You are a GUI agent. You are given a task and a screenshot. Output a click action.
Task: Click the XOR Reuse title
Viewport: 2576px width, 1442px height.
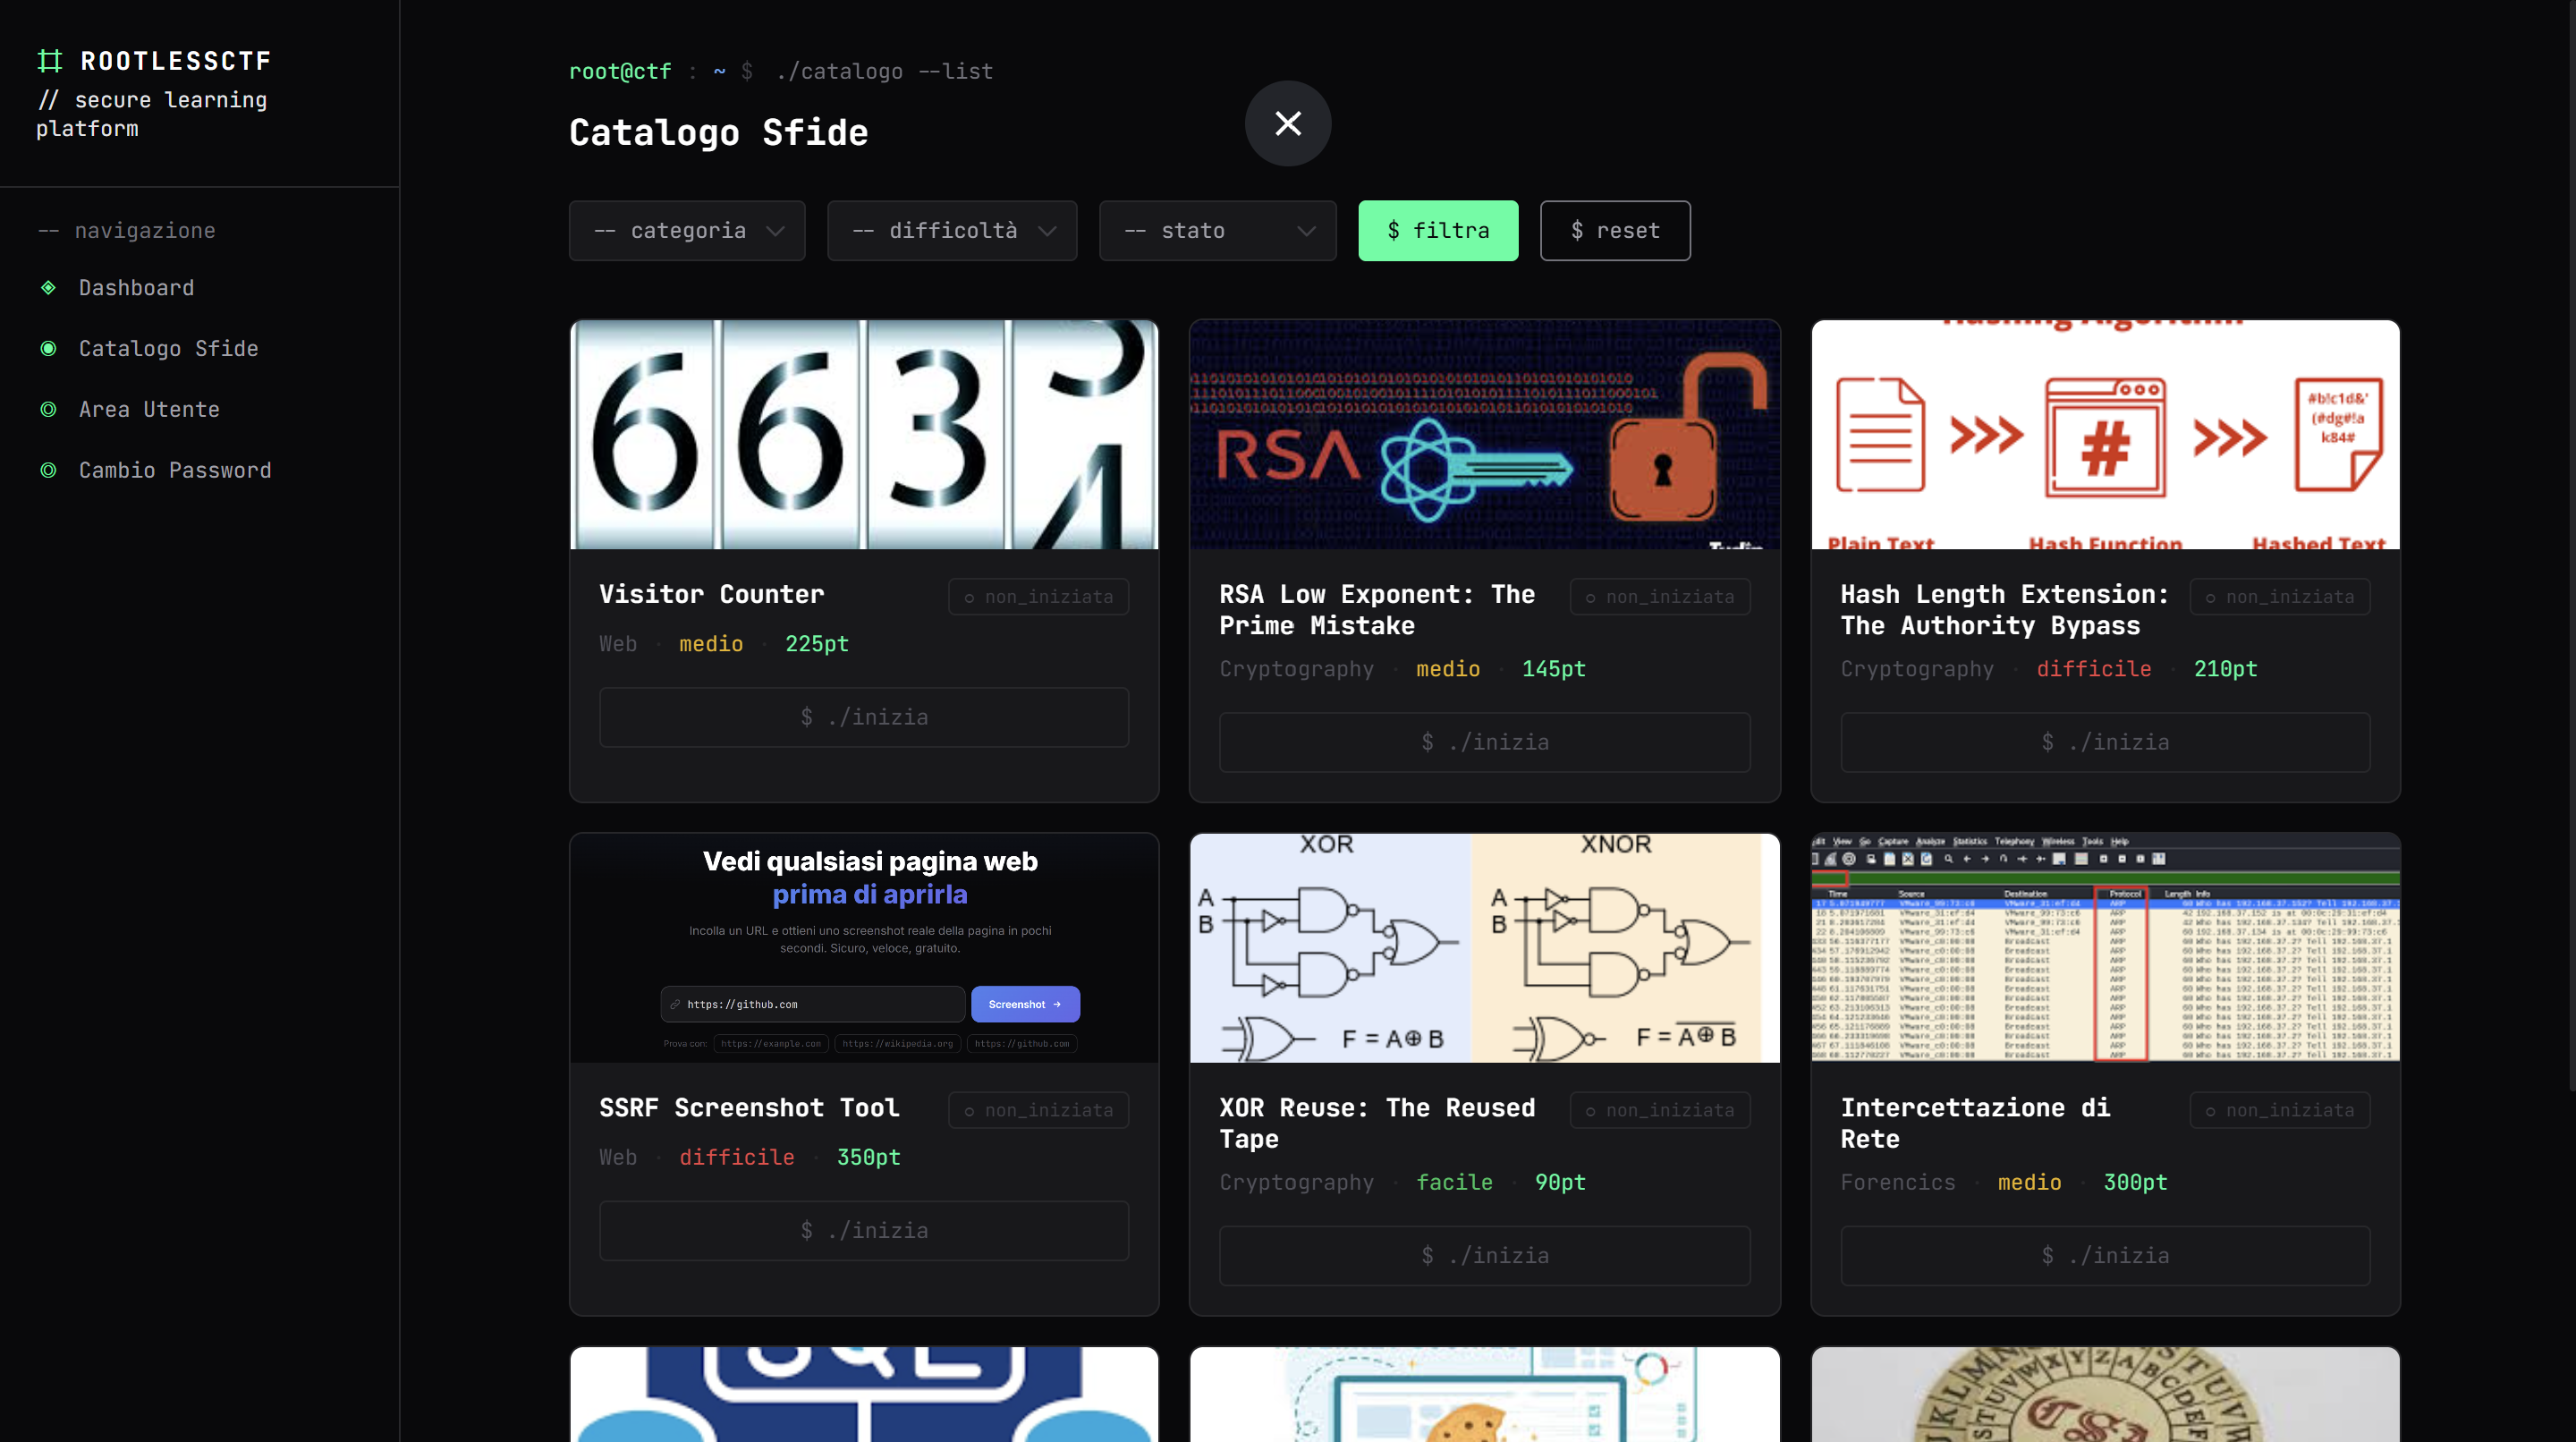point(1377,1123)
